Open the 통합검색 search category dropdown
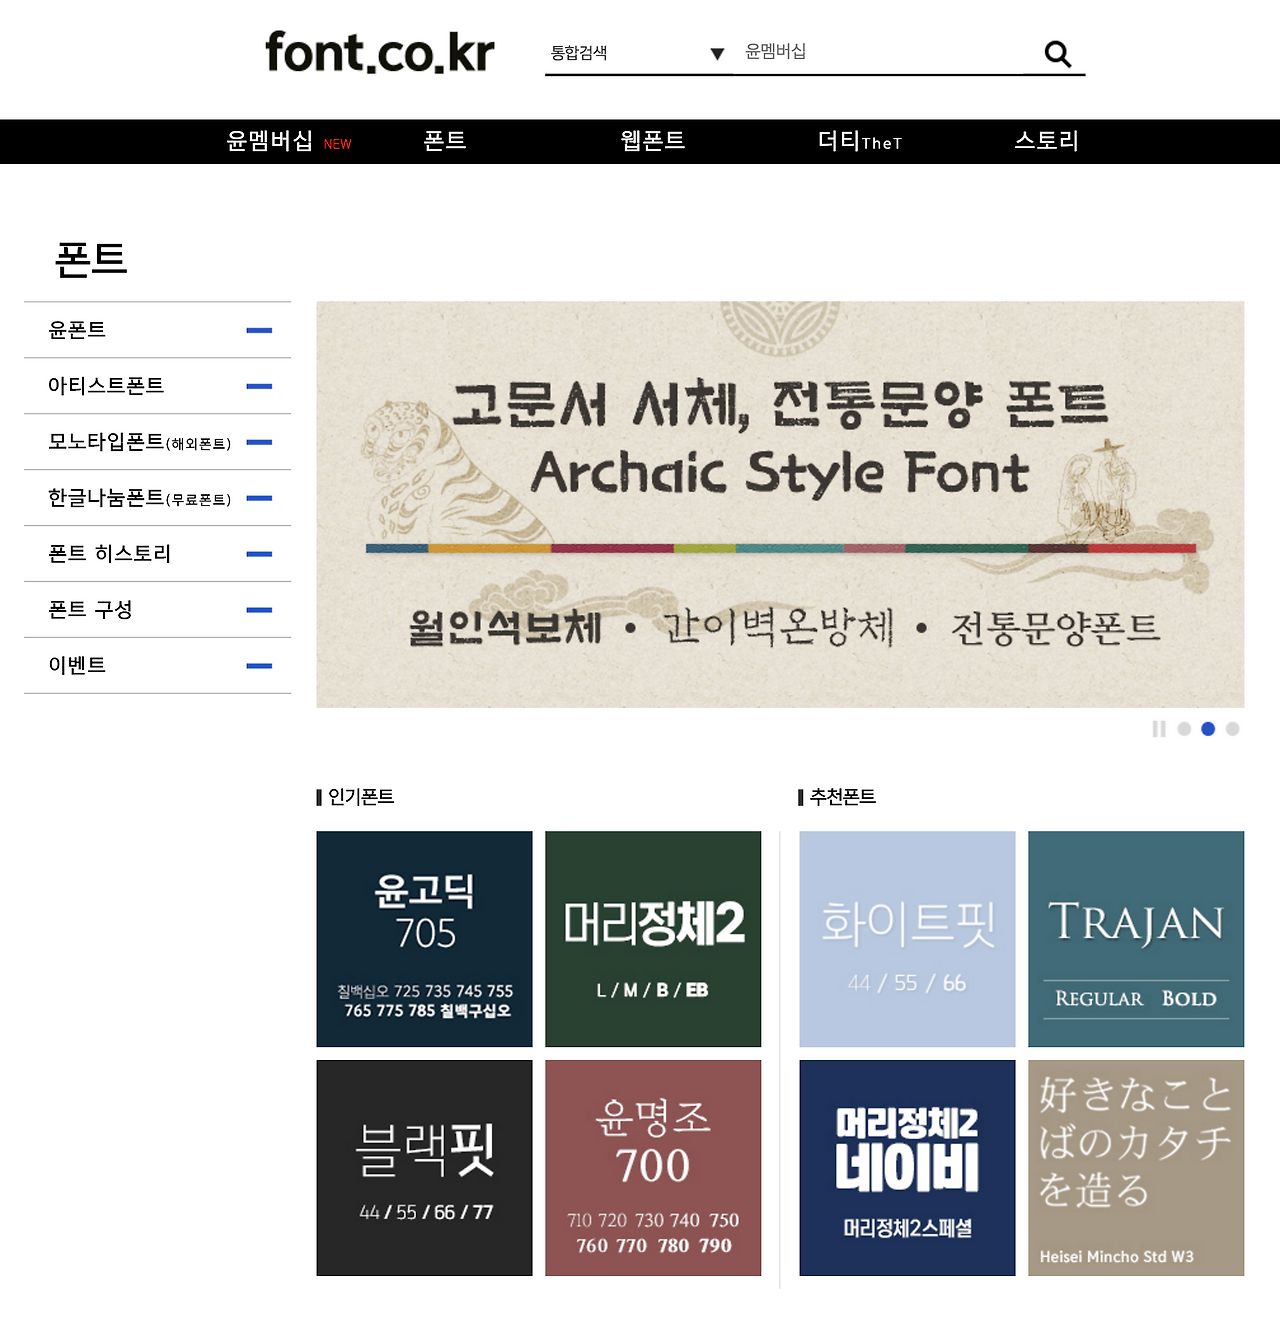This screenshot has width=1280, height=1318. click(x=638, y=53)
